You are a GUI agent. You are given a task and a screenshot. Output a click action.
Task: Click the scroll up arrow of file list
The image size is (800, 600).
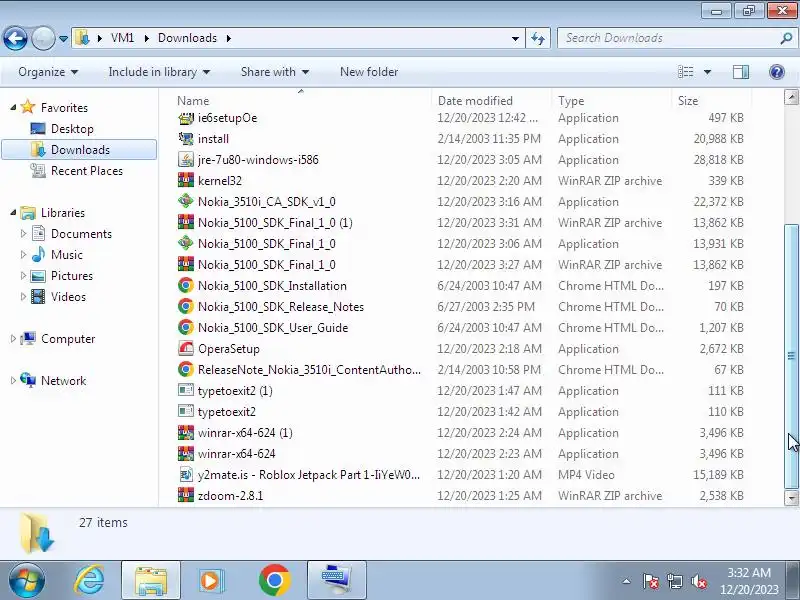pyautogui.click(x=791, y=97)
